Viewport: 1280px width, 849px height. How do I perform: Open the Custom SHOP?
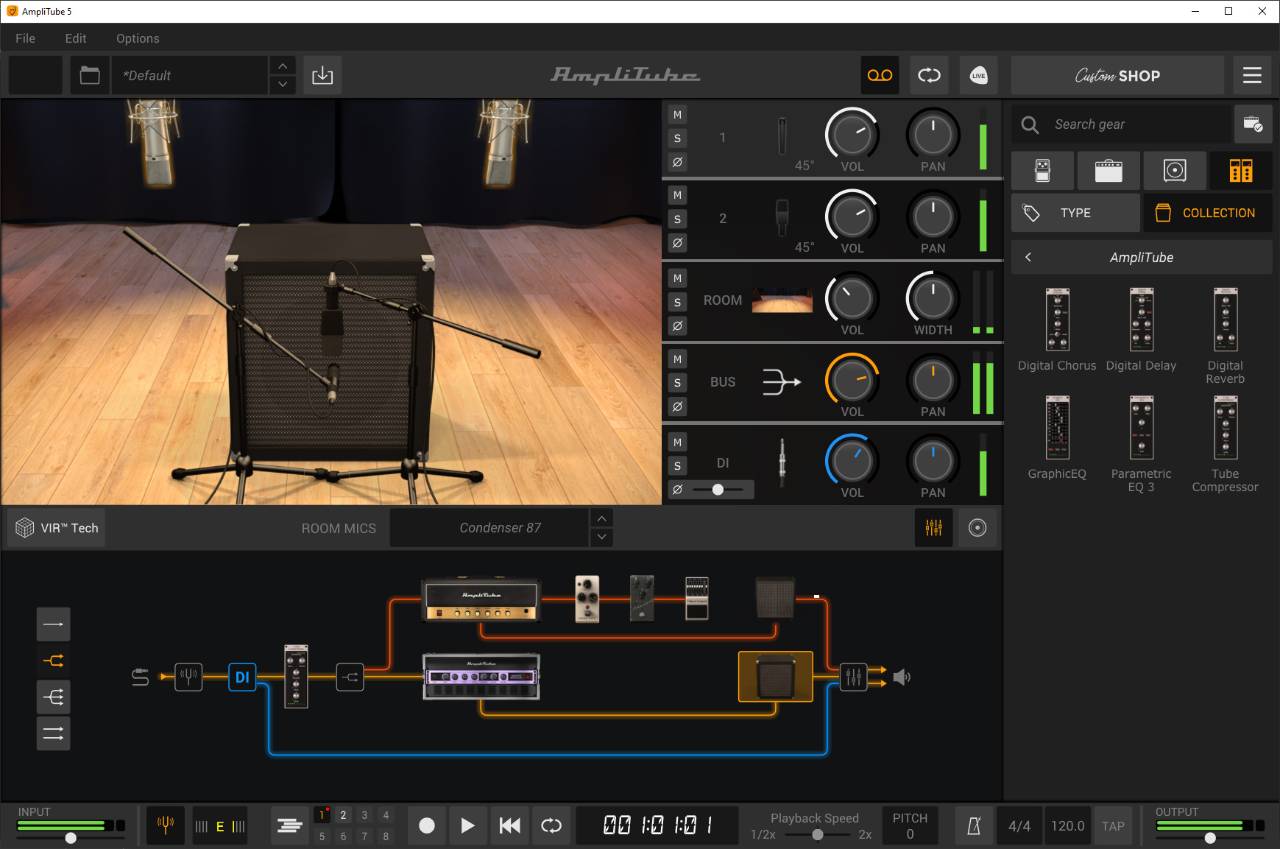pyautogui.click(x=1117, y=75)
